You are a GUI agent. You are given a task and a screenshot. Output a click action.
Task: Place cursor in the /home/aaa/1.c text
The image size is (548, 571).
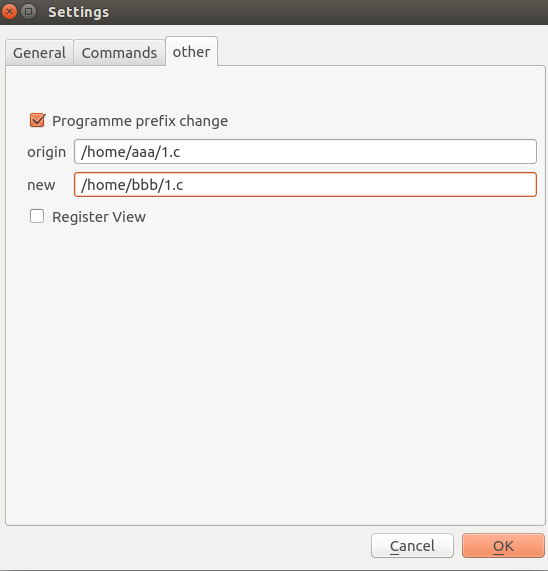(130, 152)
